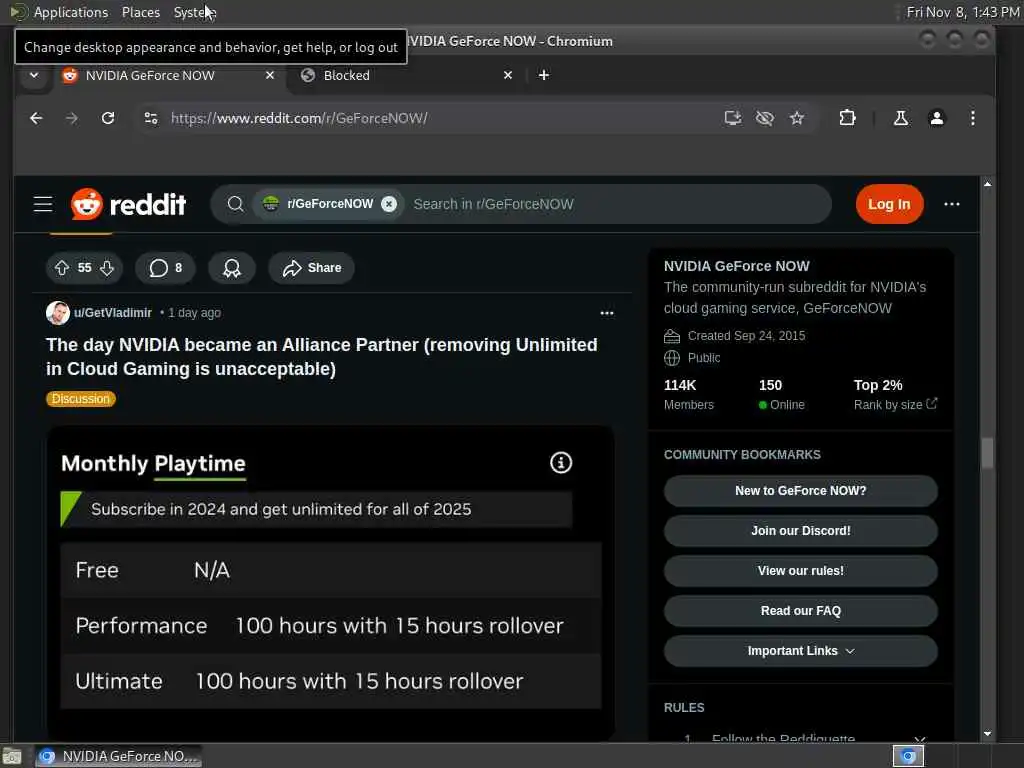Share the post via Share button
1024x768 pixels.
(x=312, y=268)
